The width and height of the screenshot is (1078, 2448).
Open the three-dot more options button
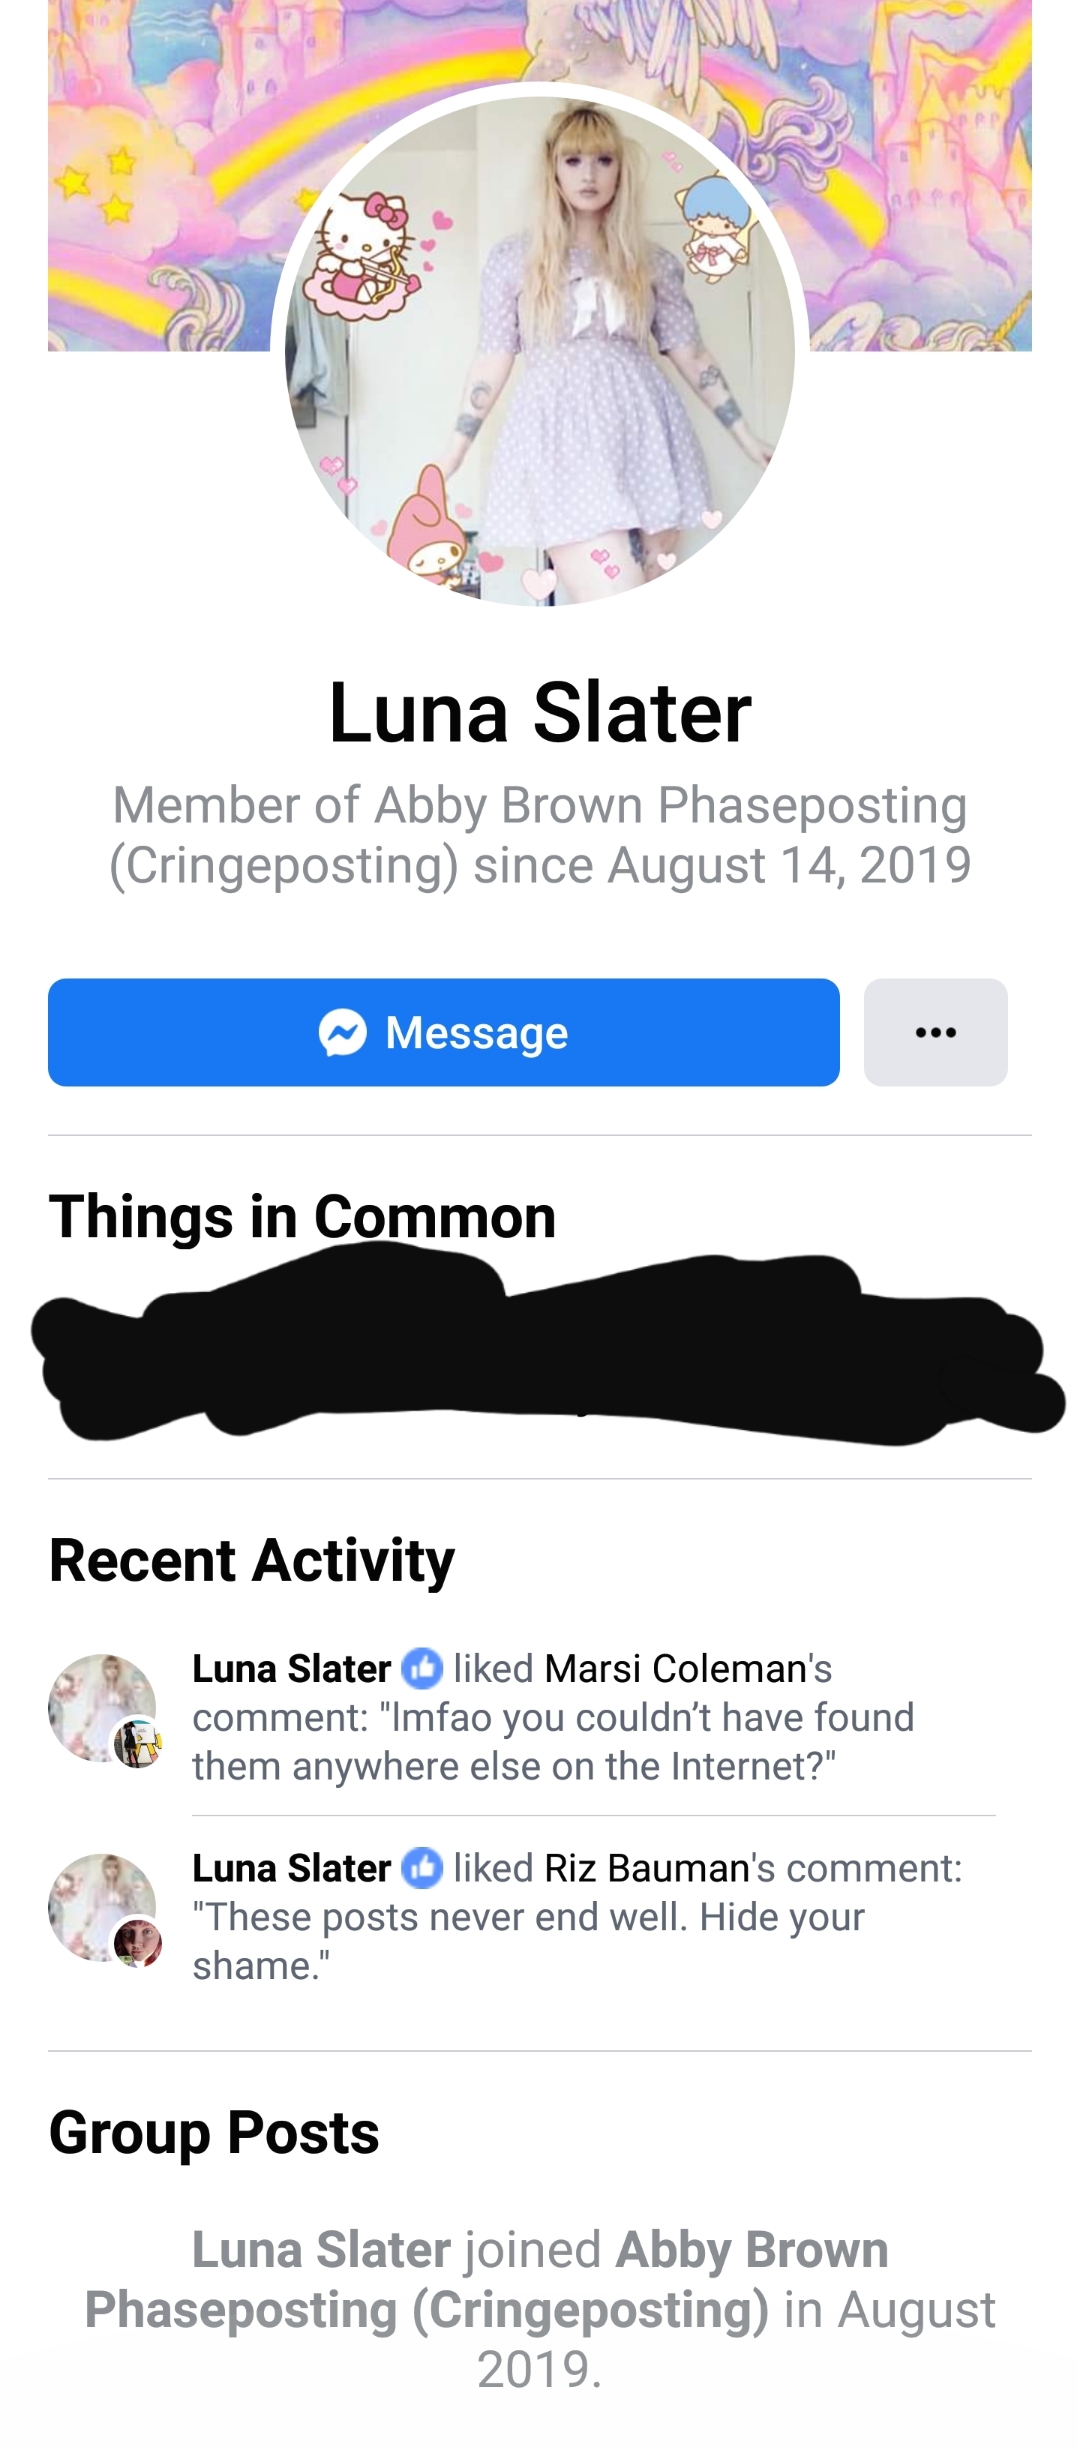point(935,1032)
